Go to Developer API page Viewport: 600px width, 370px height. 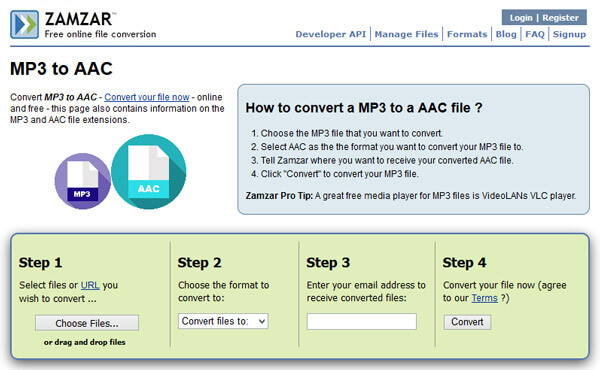331,34
